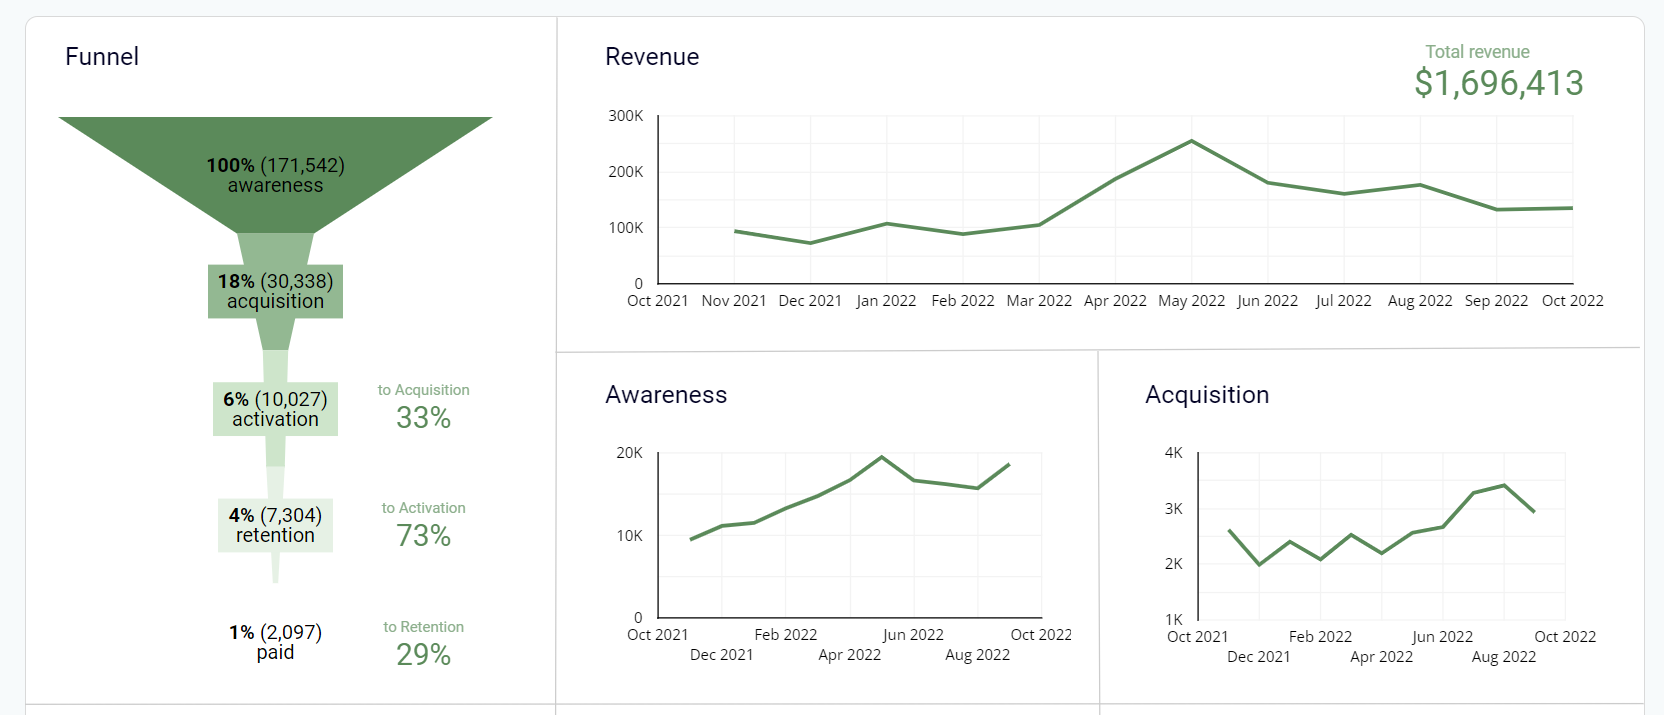Click Dec 2021 on awareness axis
The width and height of the screenshot is (1664, 715).
[x=721, y=655]
